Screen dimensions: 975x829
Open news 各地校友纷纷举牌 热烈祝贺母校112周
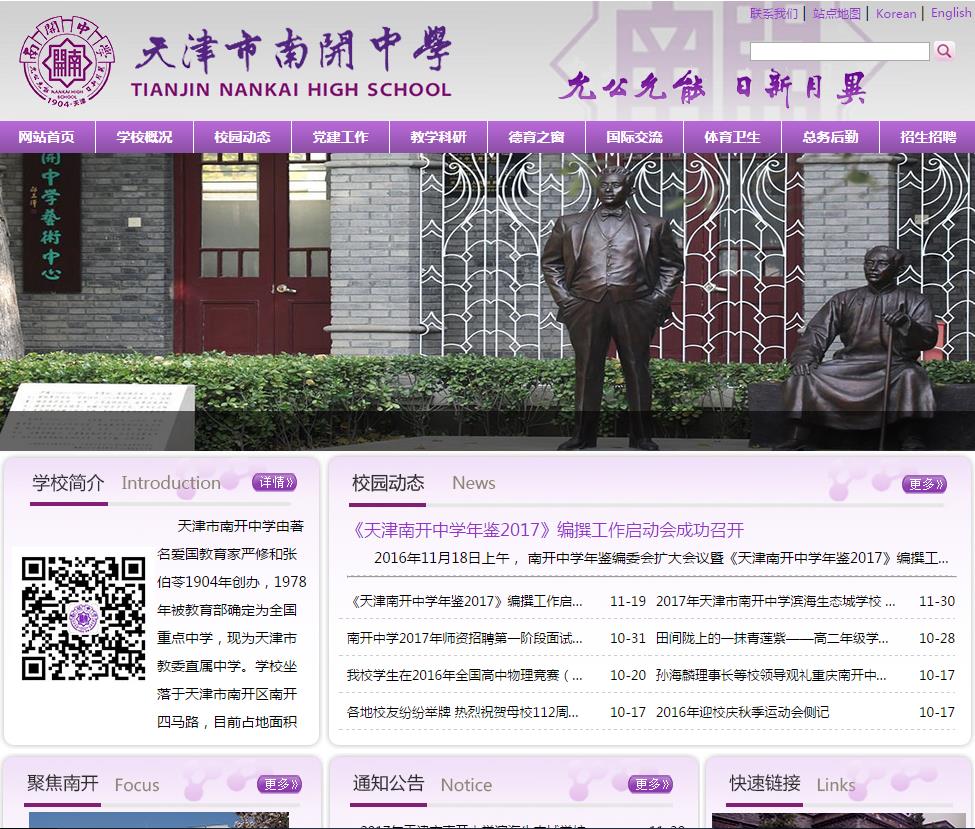tap(463, 712)
